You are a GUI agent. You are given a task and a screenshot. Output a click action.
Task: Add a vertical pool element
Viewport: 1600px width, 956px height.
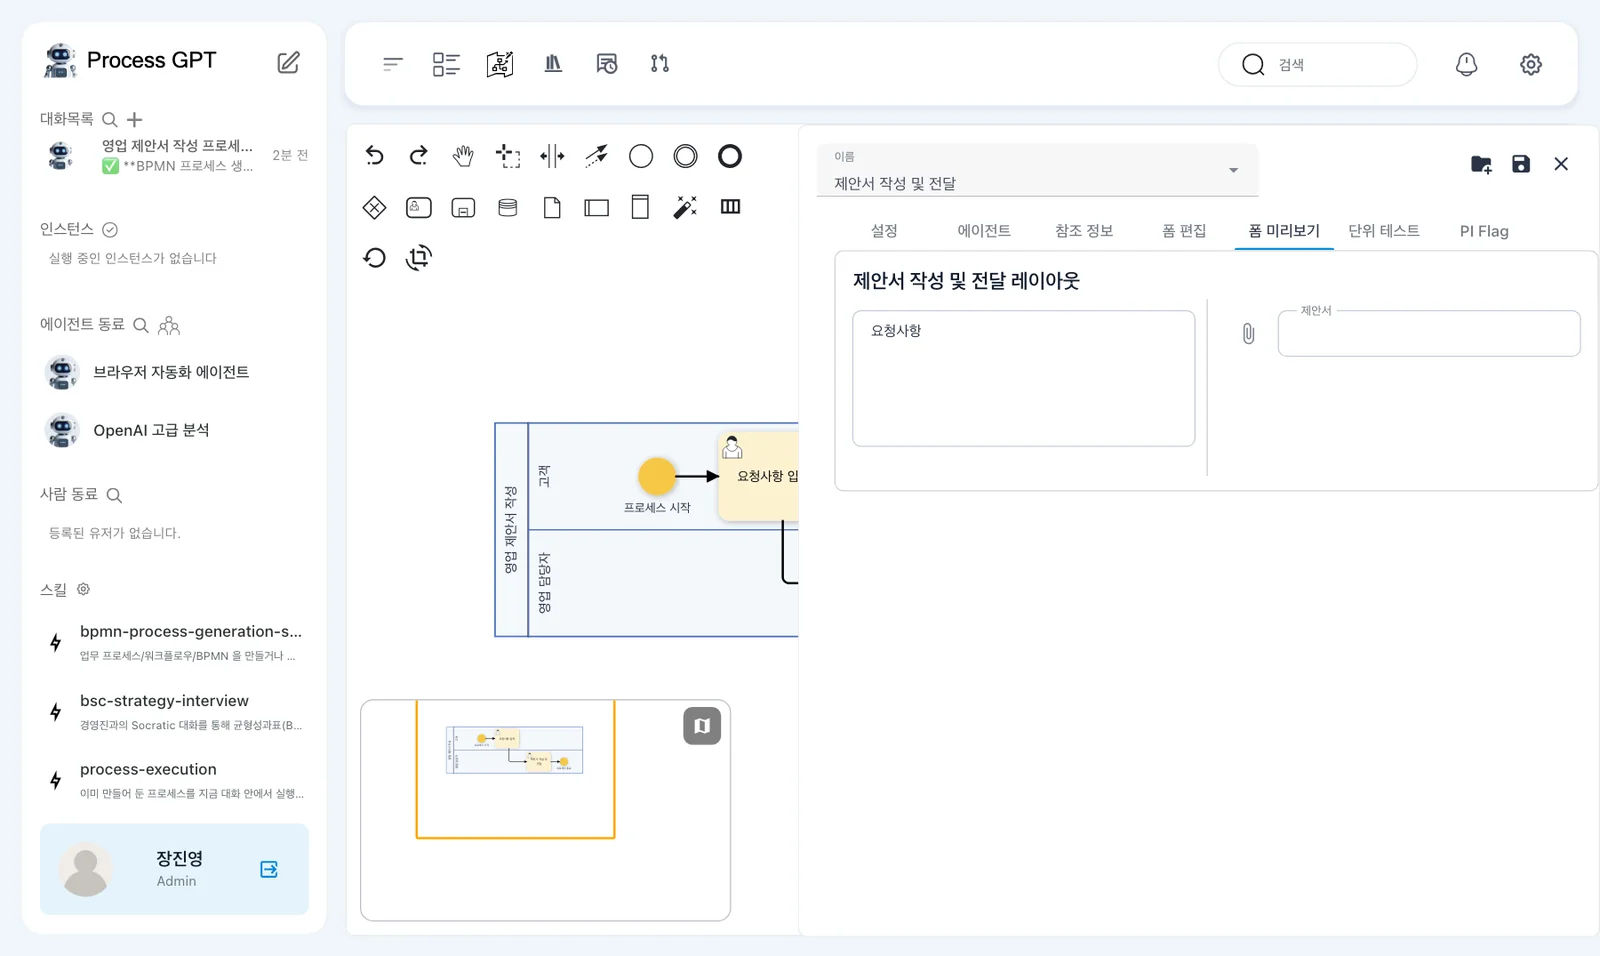641,207
